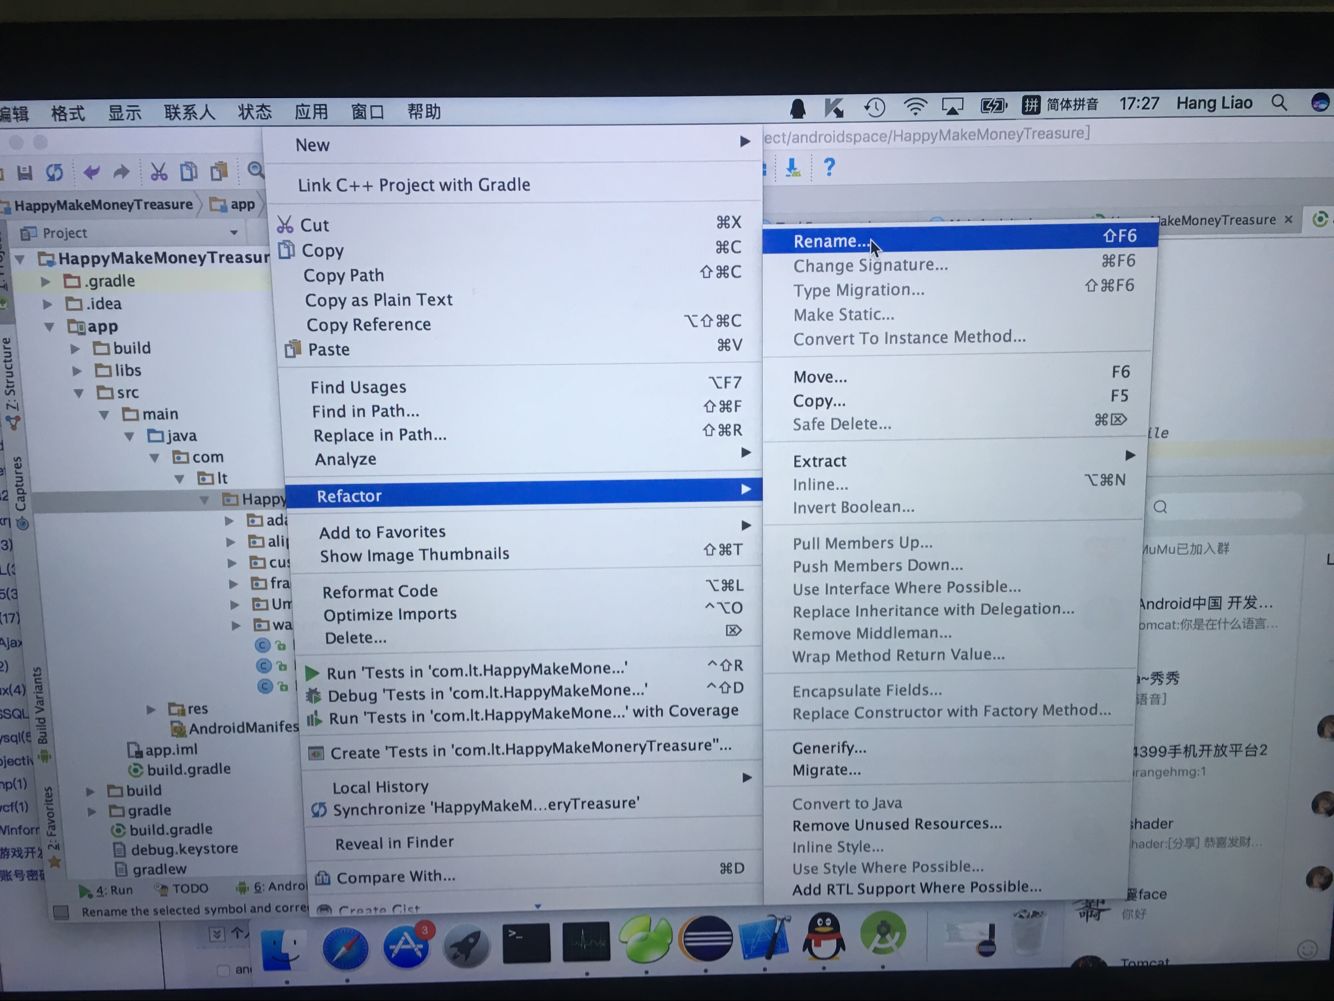Click the Copy toolbar icon
The height and width of the screenshot is (1001, 1334).
(x=189, y=171)
